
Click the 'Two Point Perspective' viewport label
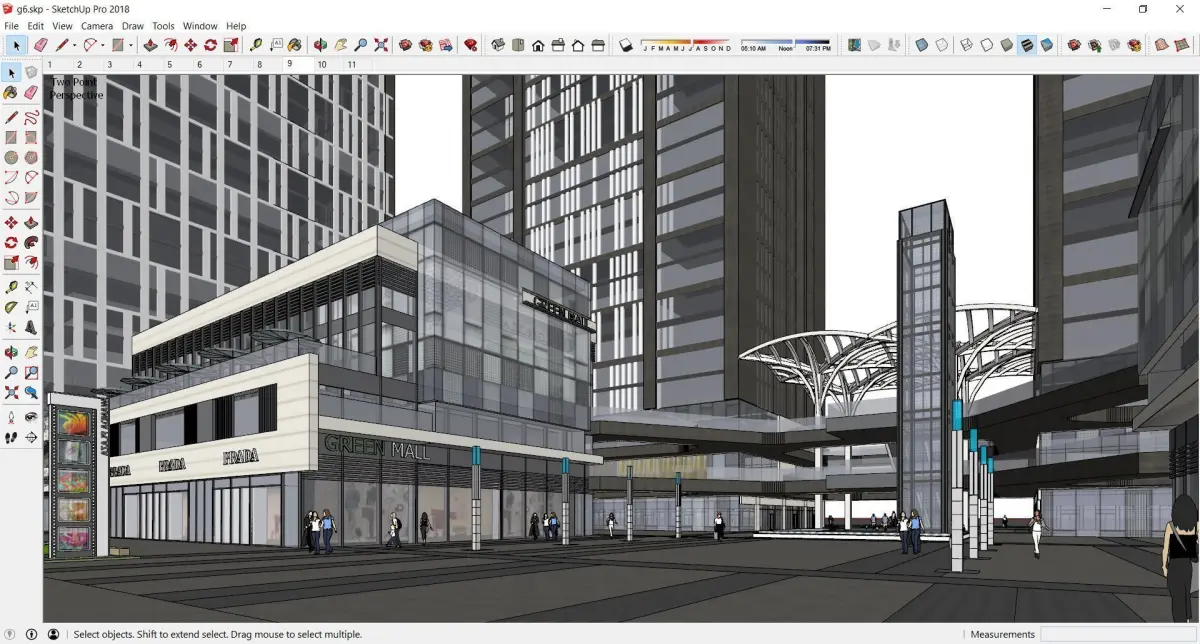[x=77, y=88]
